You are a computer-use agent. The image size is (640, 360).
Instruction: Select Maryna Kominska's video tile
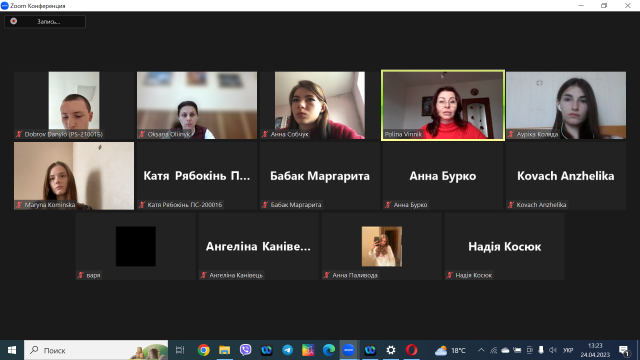point(74,176)
